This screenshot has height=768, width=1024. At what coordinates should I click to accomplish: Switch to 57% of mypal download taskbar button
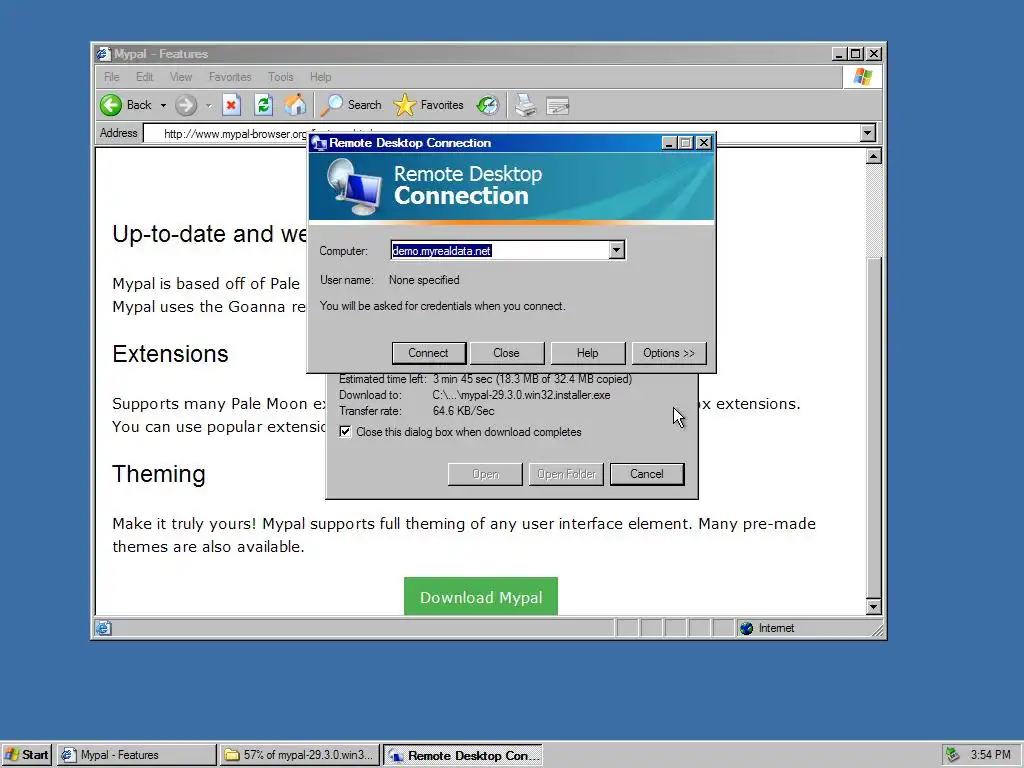point(300,755)
